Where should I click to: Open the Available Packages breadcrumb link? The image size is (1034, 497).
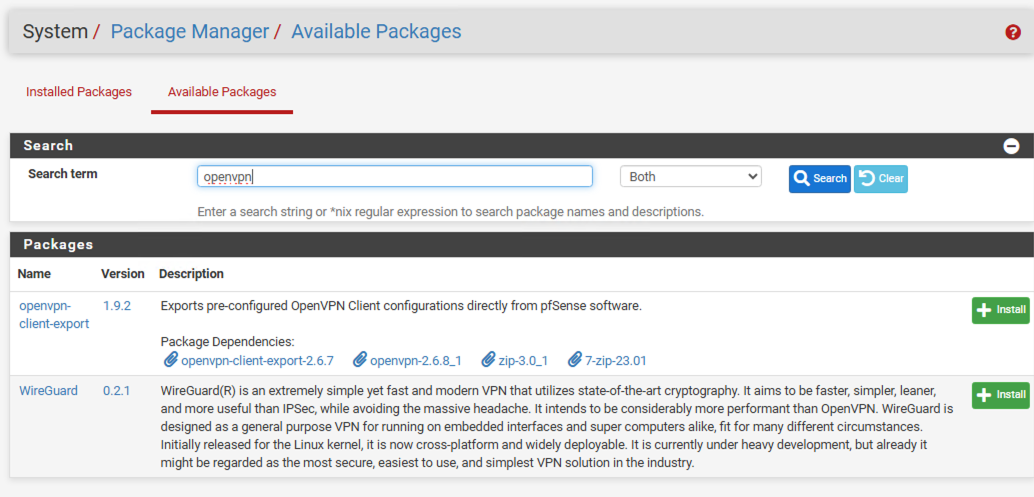click(377, 32)
